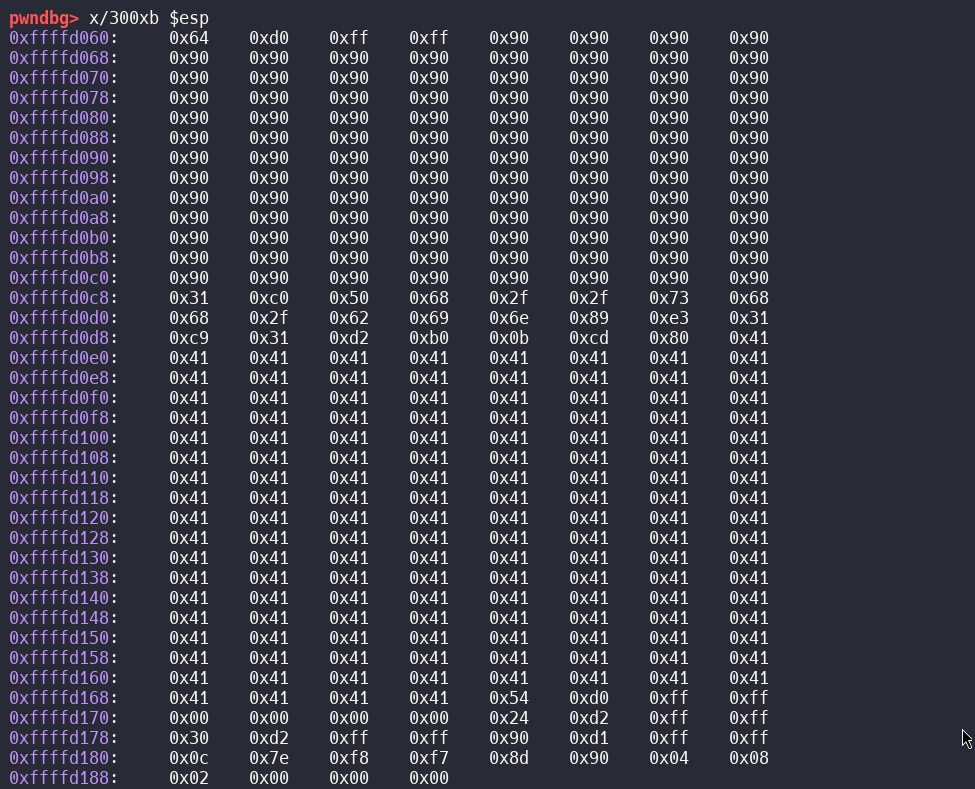
Task: Click the byte value 0x04
Action: coord(669,758)
